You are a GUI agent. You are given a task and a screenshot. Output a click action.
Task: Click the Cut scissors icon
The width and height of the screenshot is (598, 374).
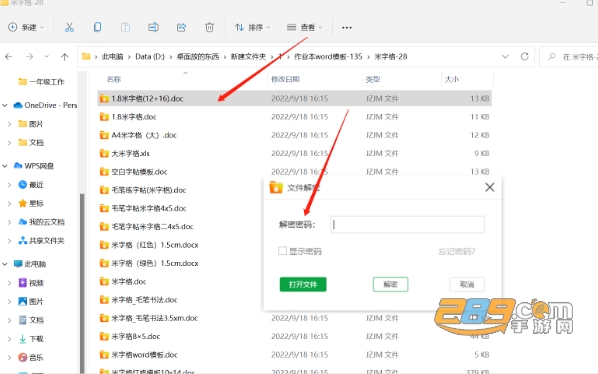(69, 27)
